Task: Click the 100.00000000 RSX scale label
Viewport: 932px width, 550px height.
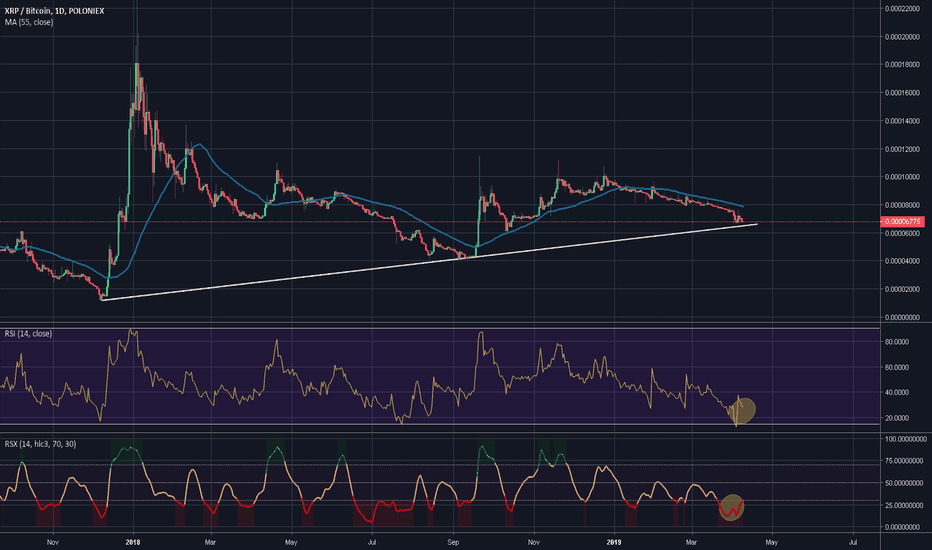Action: (906, 439)
